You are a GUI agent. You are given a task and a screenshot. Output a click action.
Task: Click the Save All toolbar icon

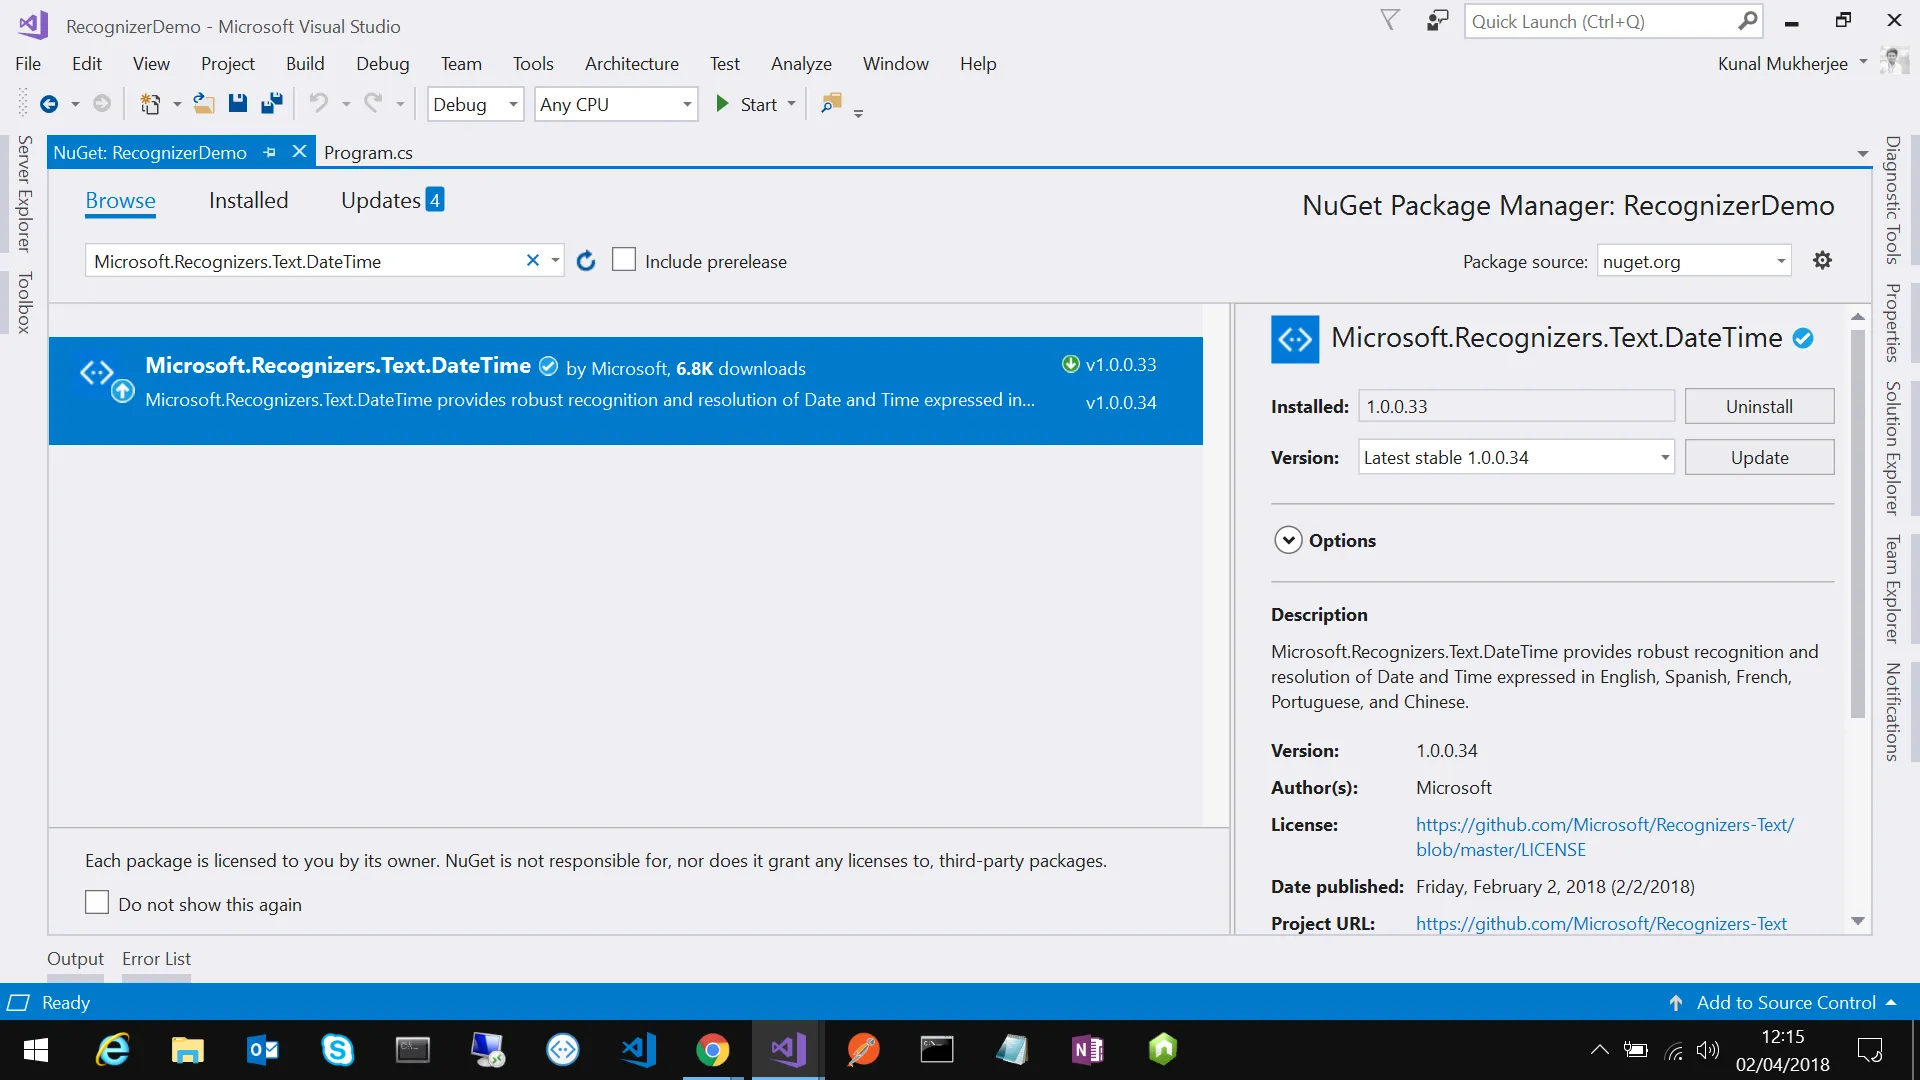click(271, 104)
